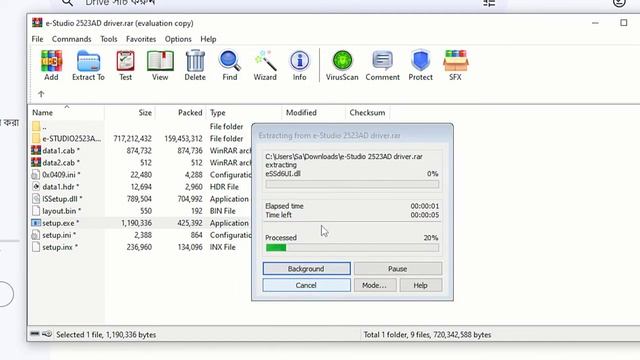Screen dimensions: 640x360
Task: Click the Mode... button
Action: (374, 285)
